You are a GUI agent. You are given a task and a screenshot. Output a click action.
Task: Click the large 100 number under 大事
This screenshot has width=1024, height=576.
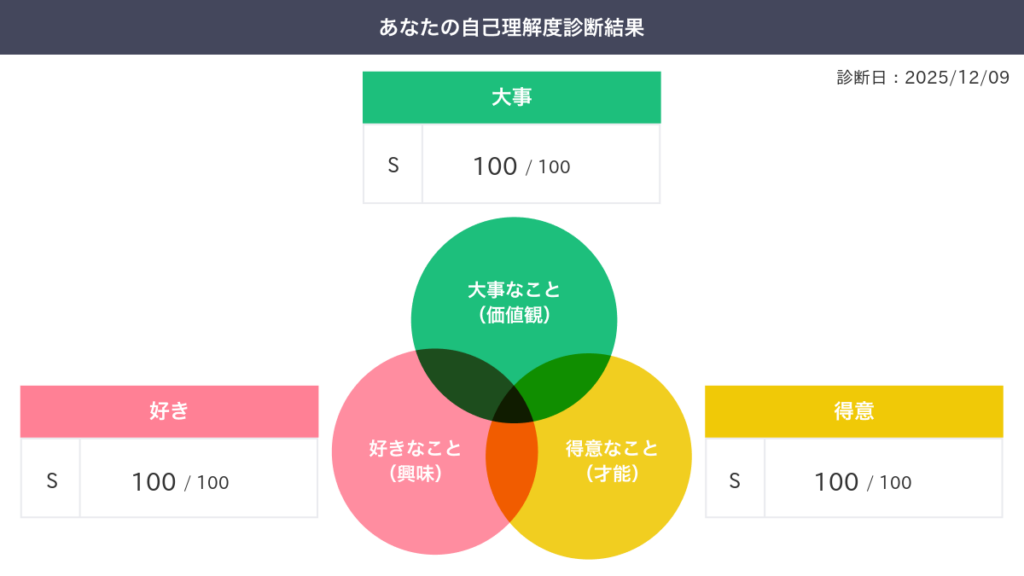click(494, 166)
